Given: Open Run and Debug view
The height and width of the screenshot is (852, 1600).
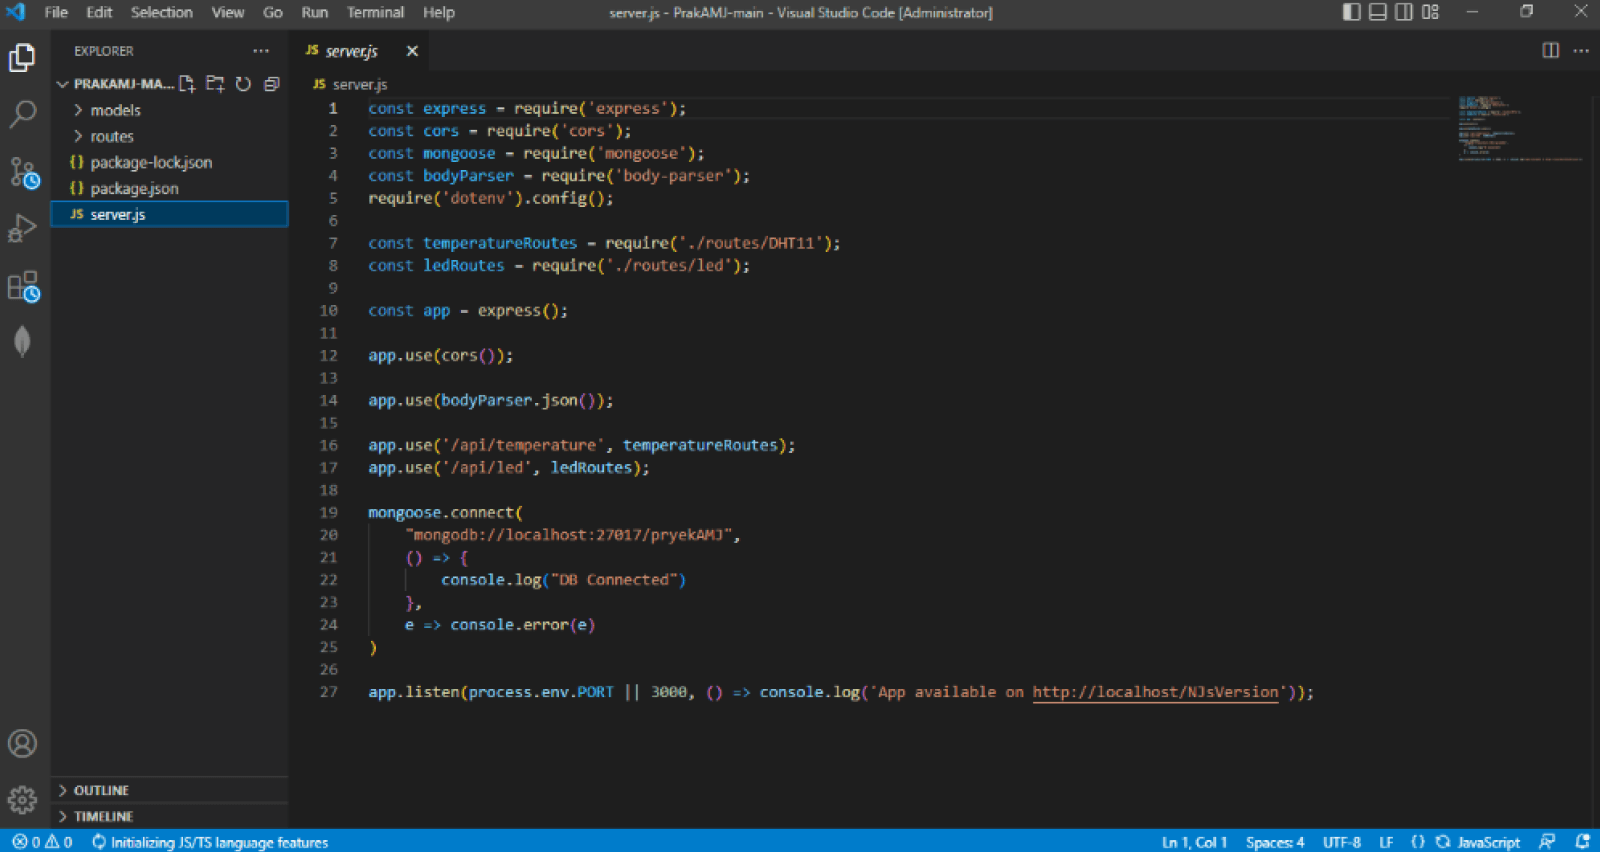Looking at the screenshot, I should [x=22, y=229].
